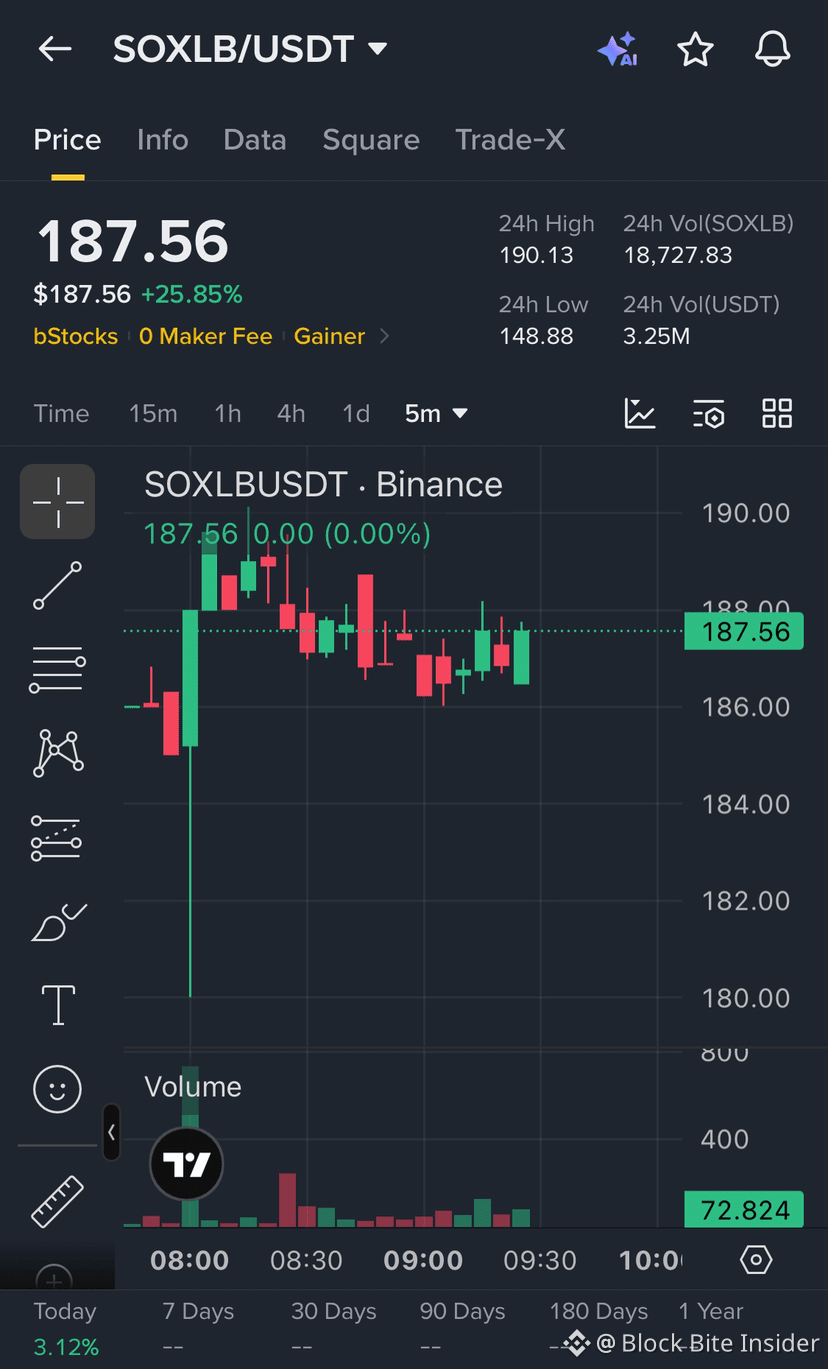The image size is (828, 1369).
Task: Tap the 90 Days performance entry
Action: tap(462, 1328)
